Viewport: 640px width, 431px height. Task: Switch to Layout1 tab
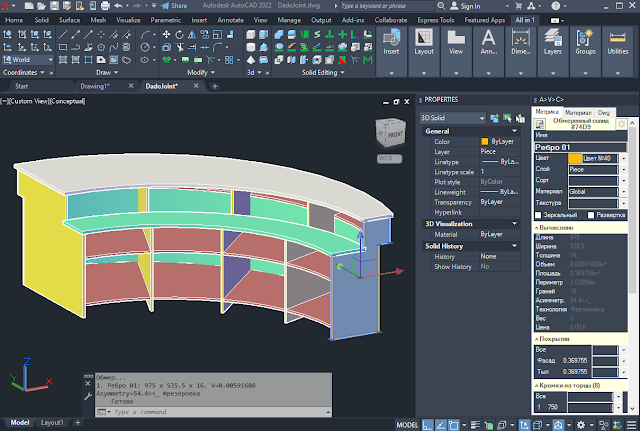[x=52, y=423]
